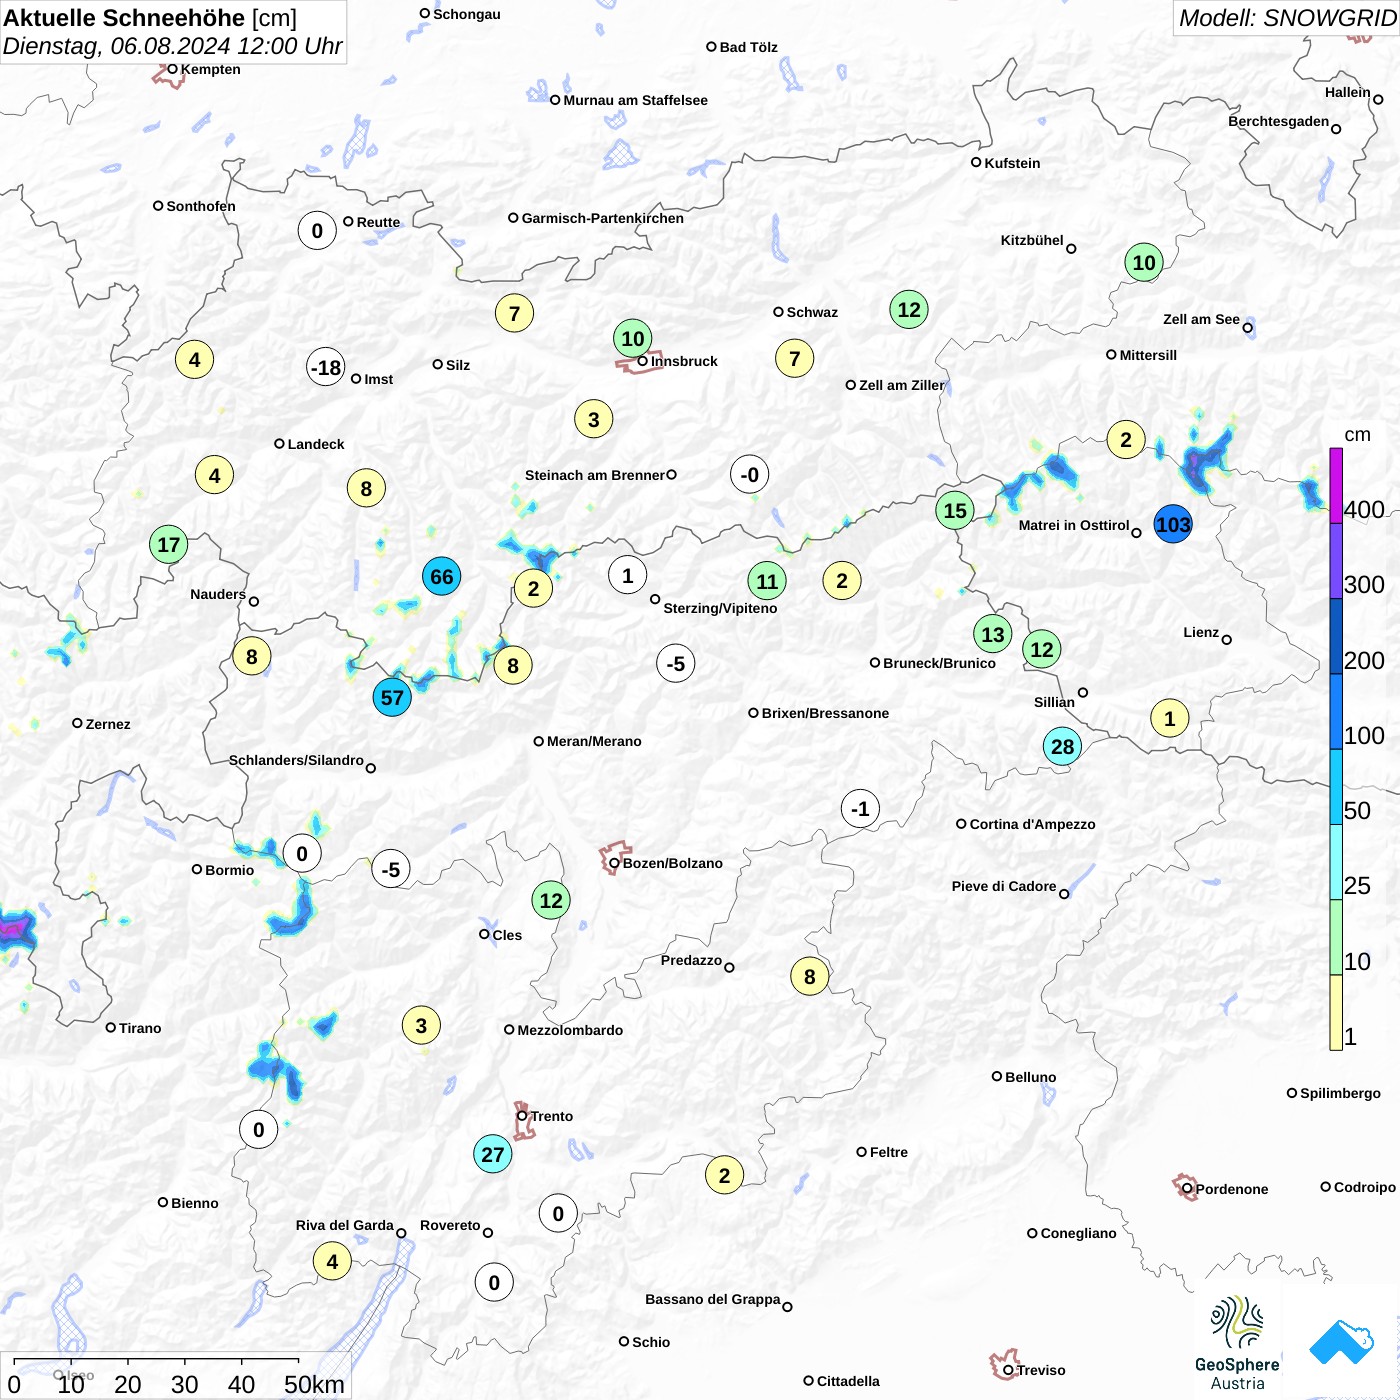Click the GeoSphere Austria logo

pos(1237,1343)
